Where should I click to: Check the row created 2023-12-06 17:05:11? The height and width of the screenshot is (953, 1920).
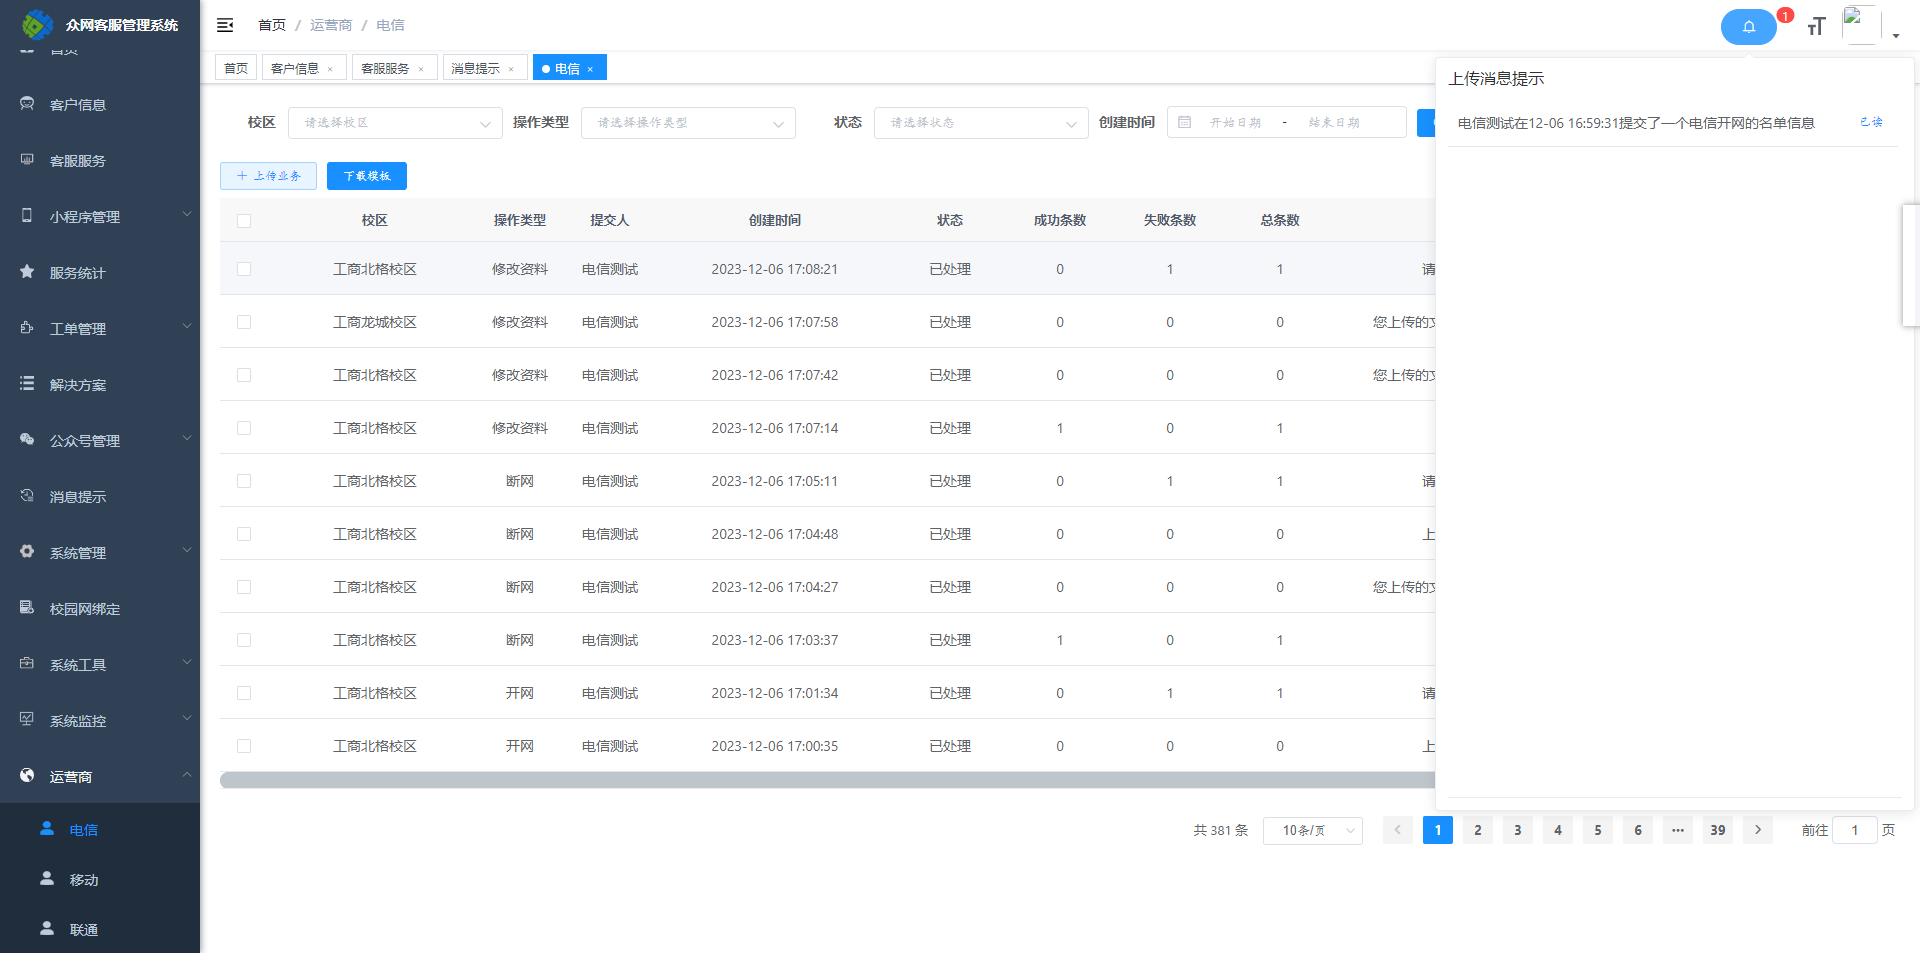pyautogui.click(x=244, y=481)
